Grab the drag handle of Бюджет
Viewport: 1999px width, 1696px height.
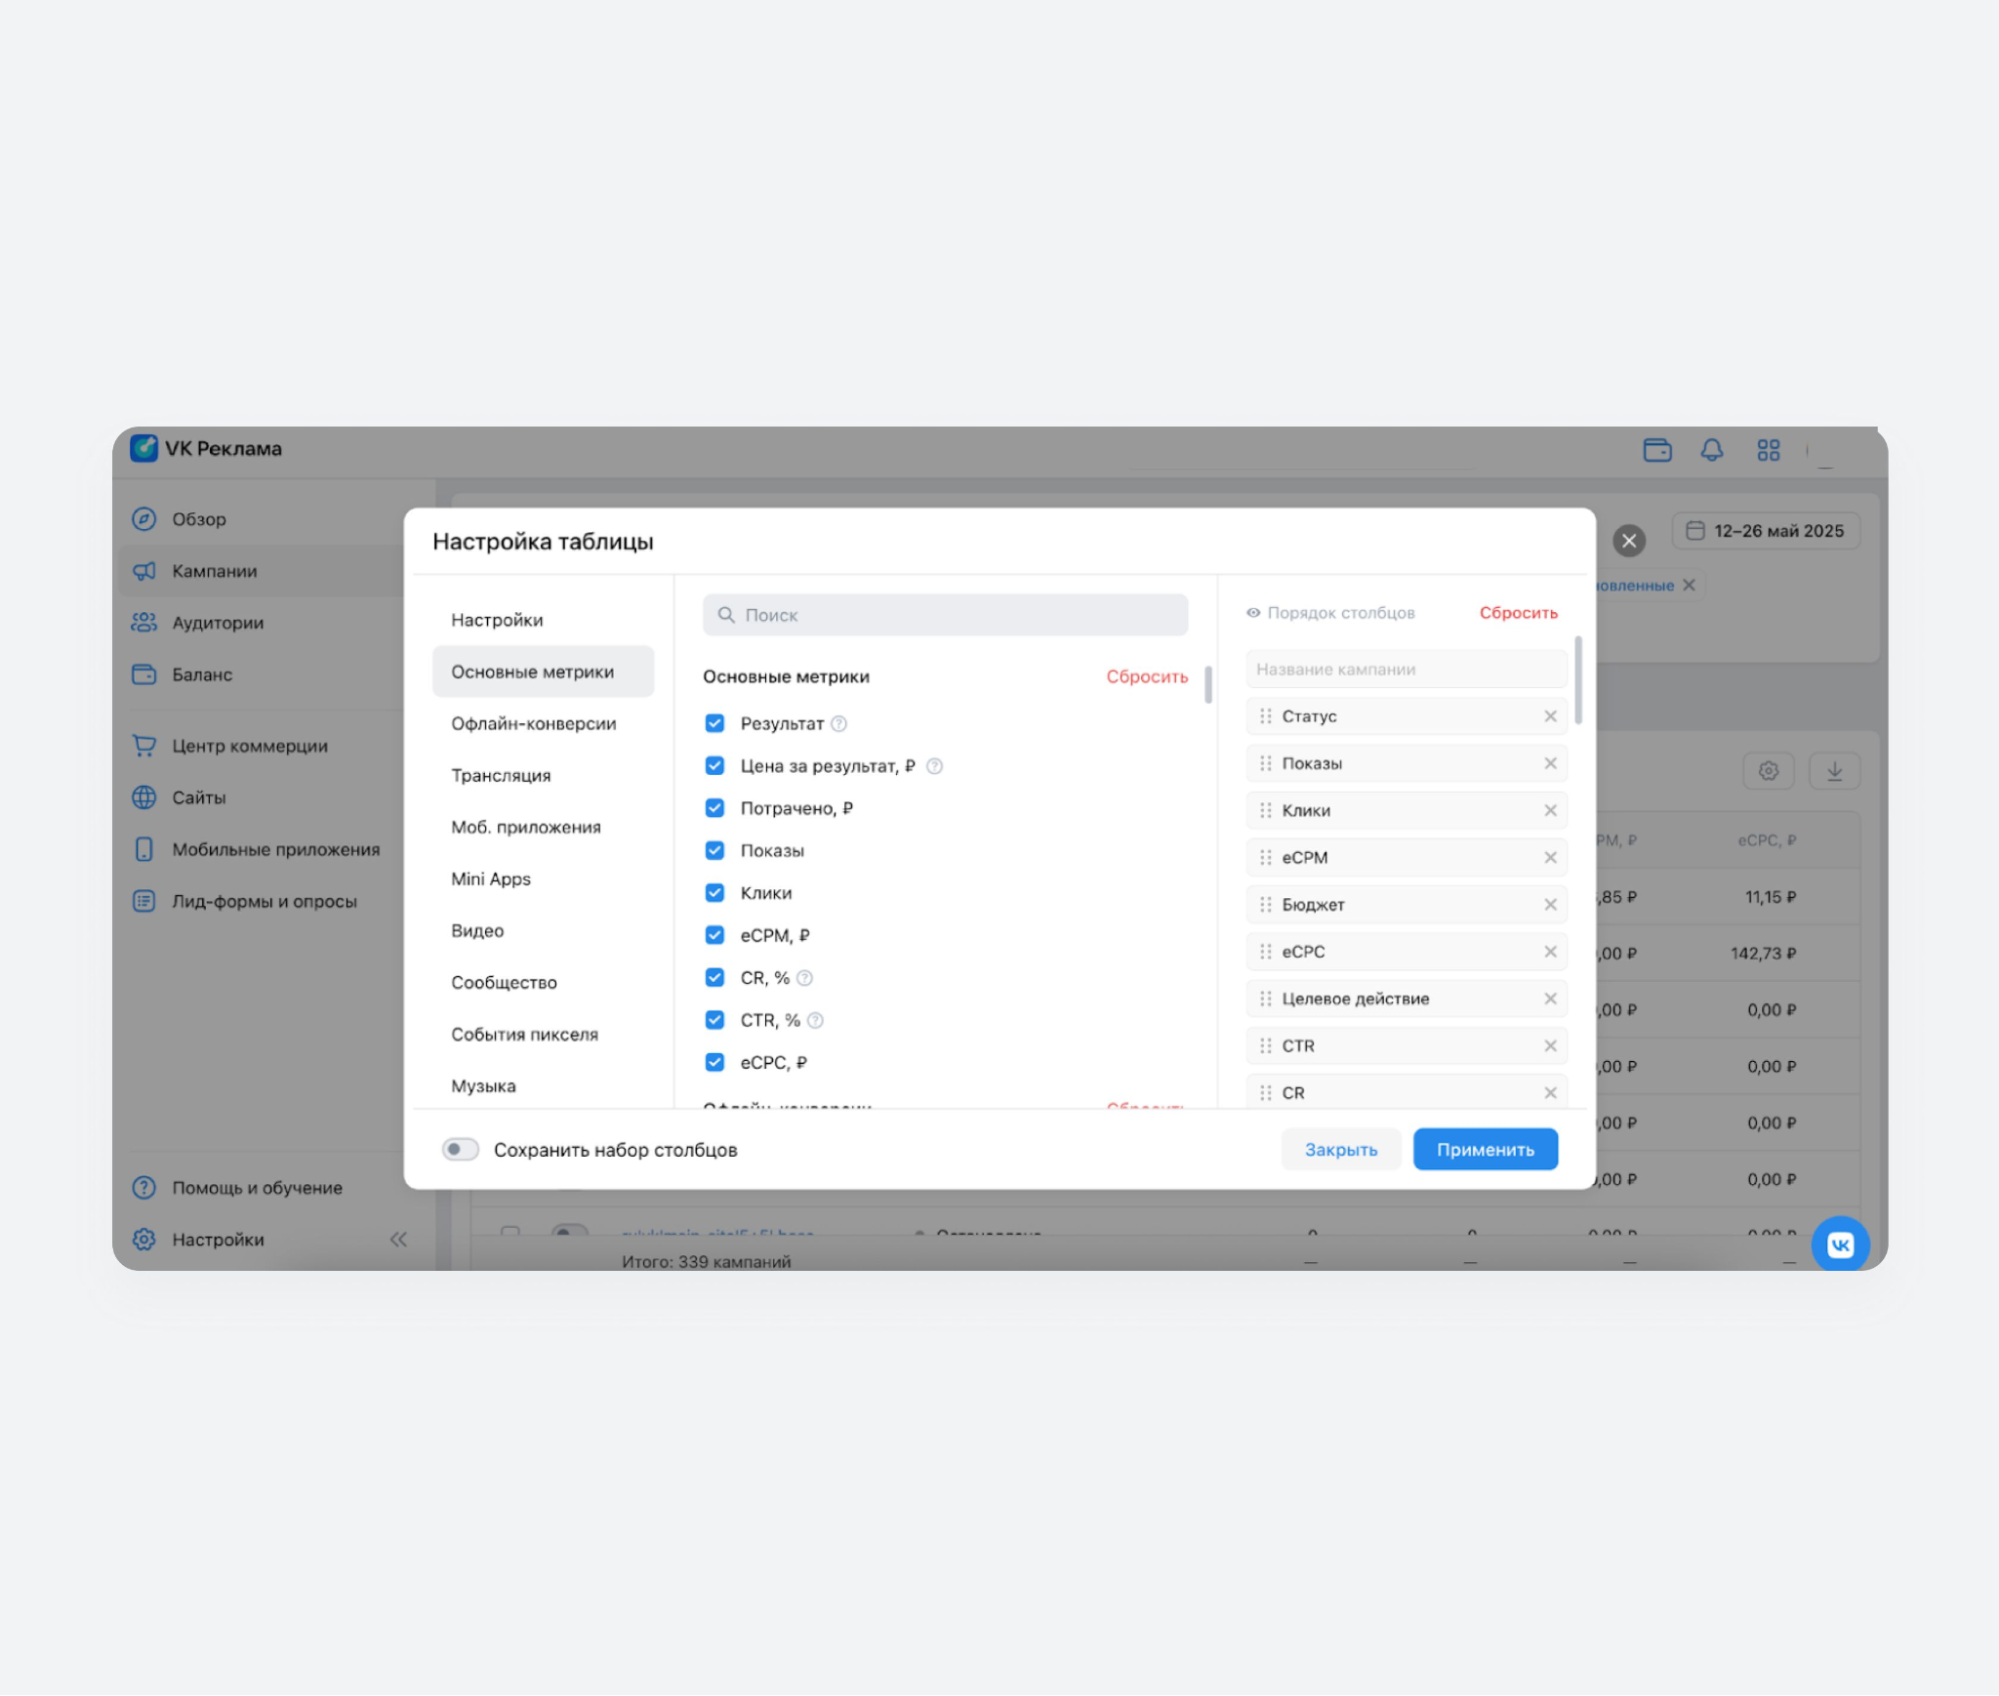pyautogui.click(x=1265, y=904)
